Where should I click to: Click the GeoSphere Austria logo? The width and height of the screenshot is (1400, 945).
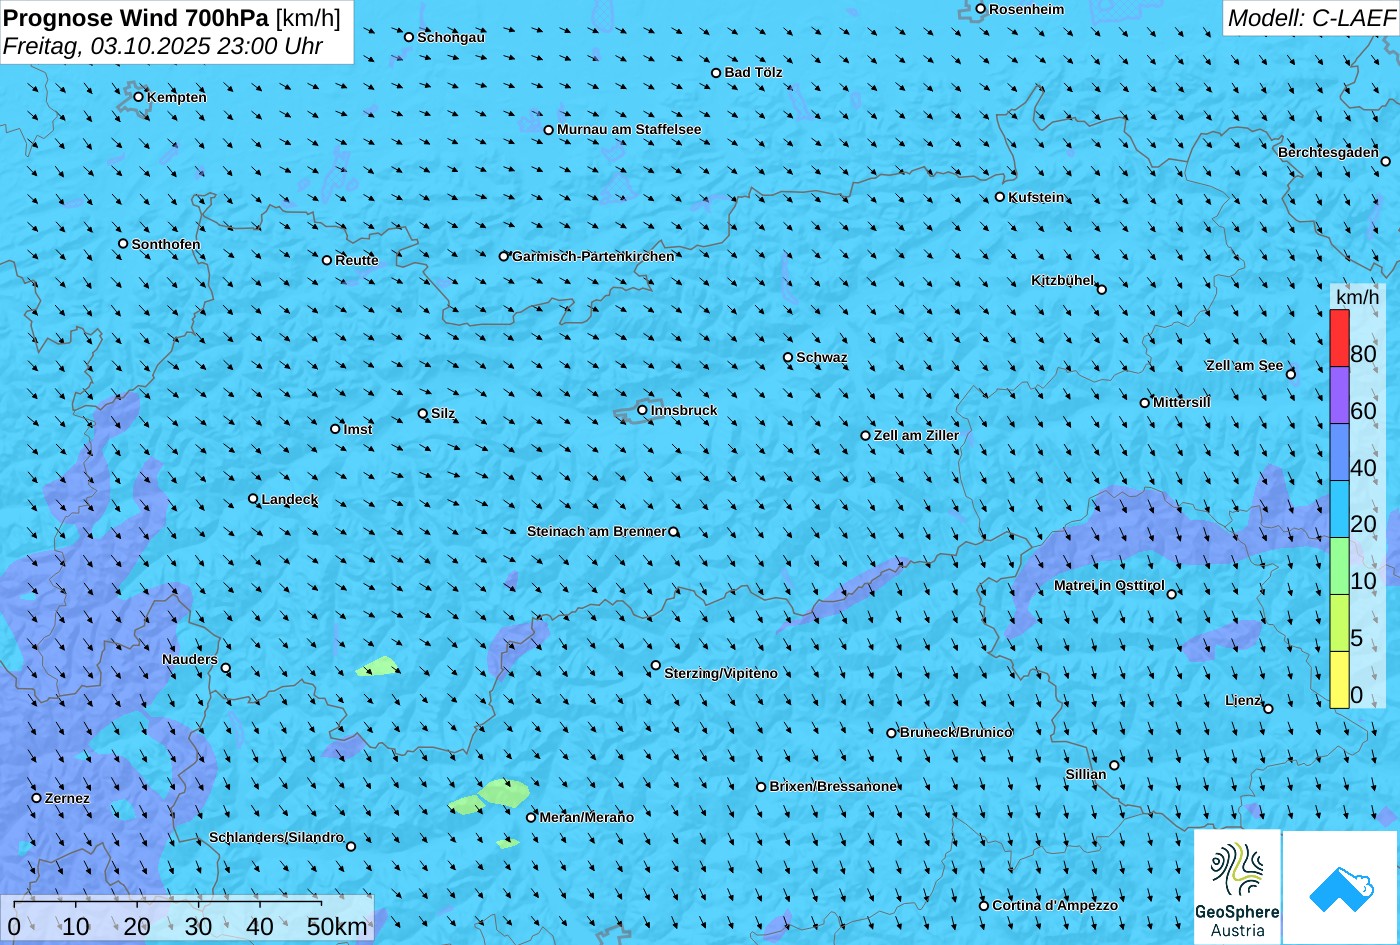[1237, 887]
